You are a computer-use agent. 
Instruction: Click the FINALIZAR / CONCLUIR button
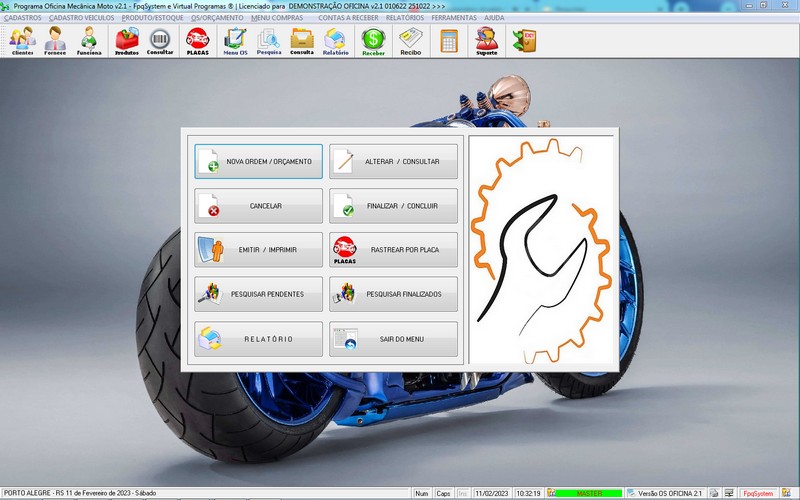tap(393, 206)
